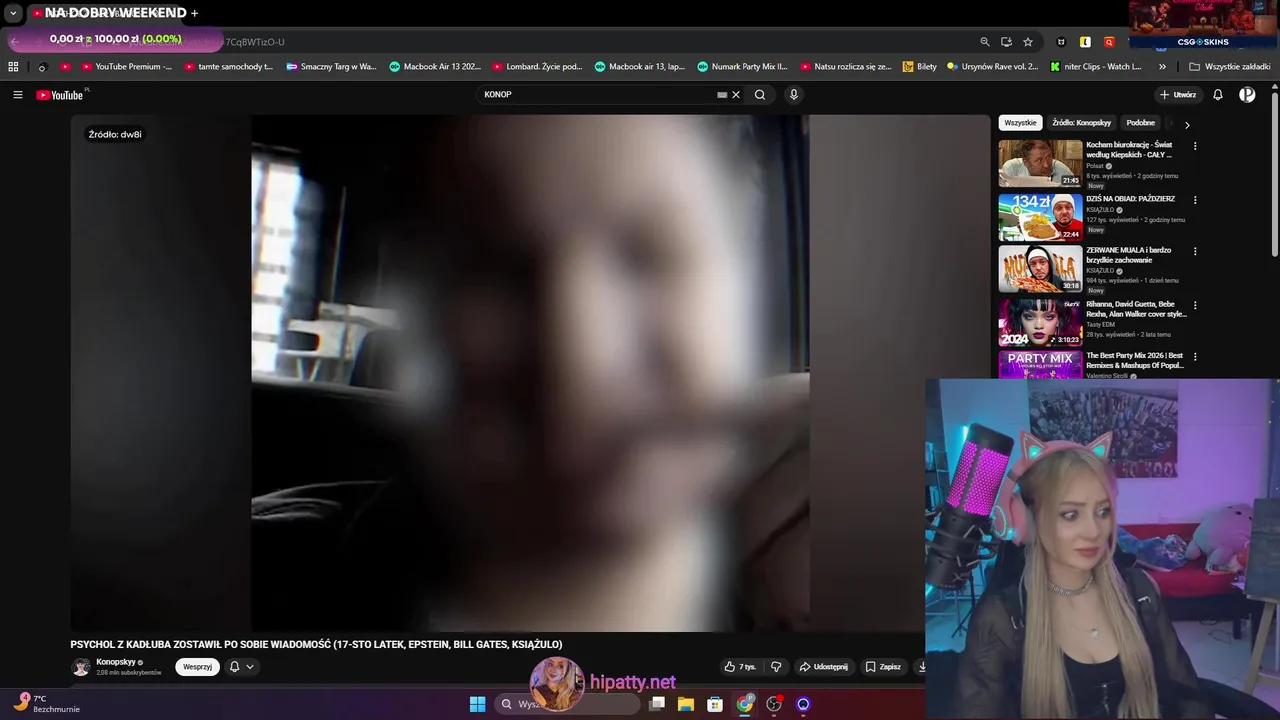
Task: Click the Zapisz save button
Action: coord(883,667)
